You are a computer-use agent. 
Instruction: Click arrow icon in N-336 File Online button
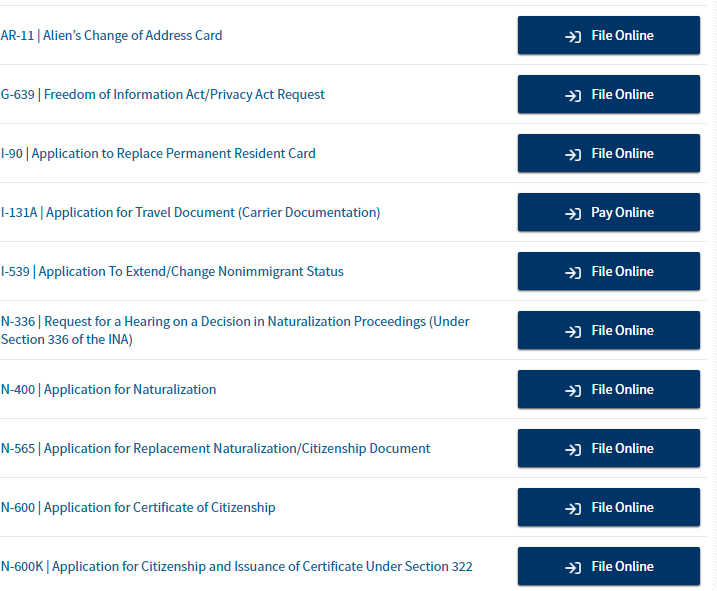pyautogui.click(x=573, y=332)
